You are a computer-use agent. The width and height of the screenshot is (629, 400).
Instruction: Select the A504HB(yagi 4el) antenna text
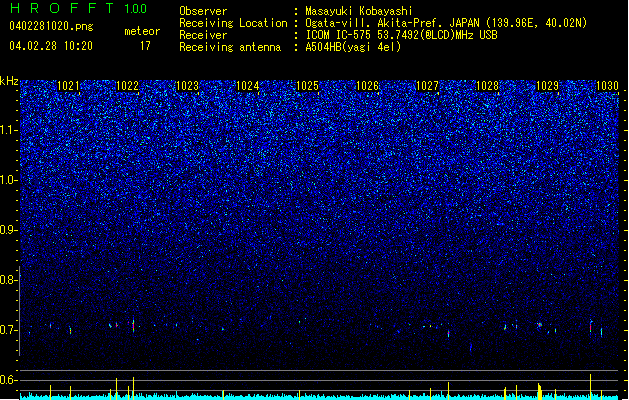coord(353,47)
